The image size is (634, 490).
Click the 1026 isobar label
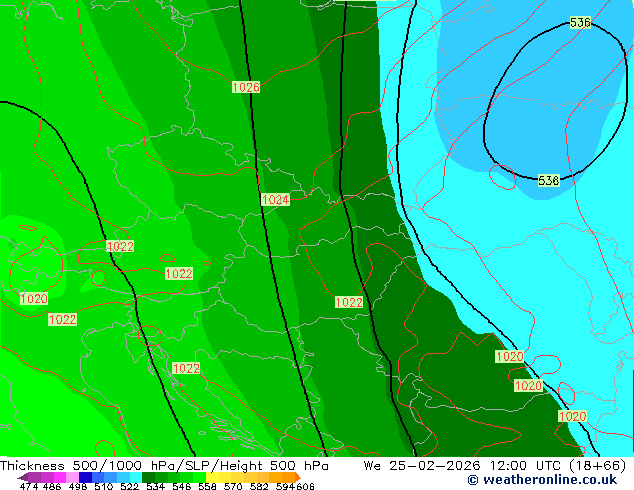[246, 87]
